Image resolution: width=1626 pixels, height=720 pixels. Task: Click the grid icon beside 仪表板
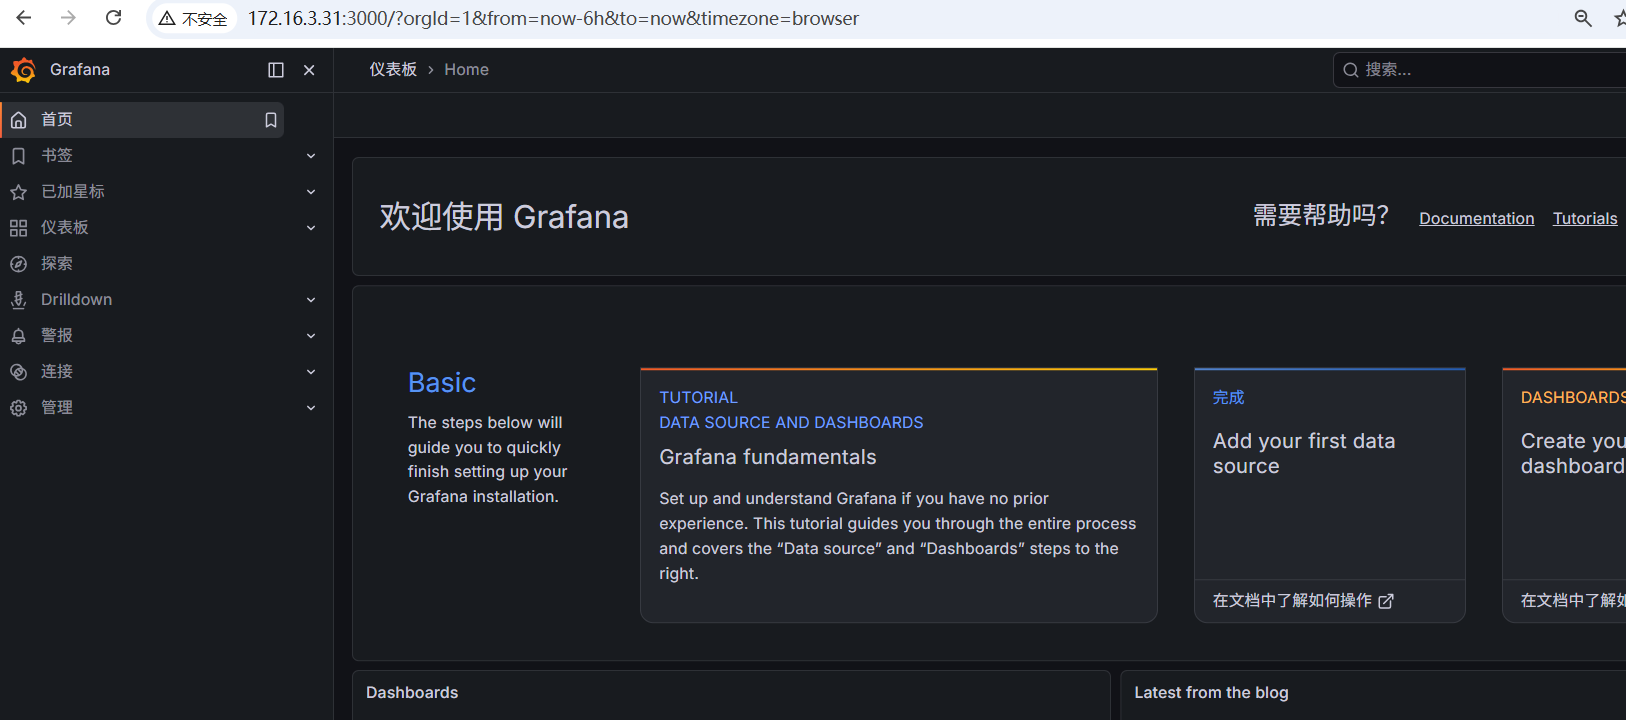coord(18,228)
